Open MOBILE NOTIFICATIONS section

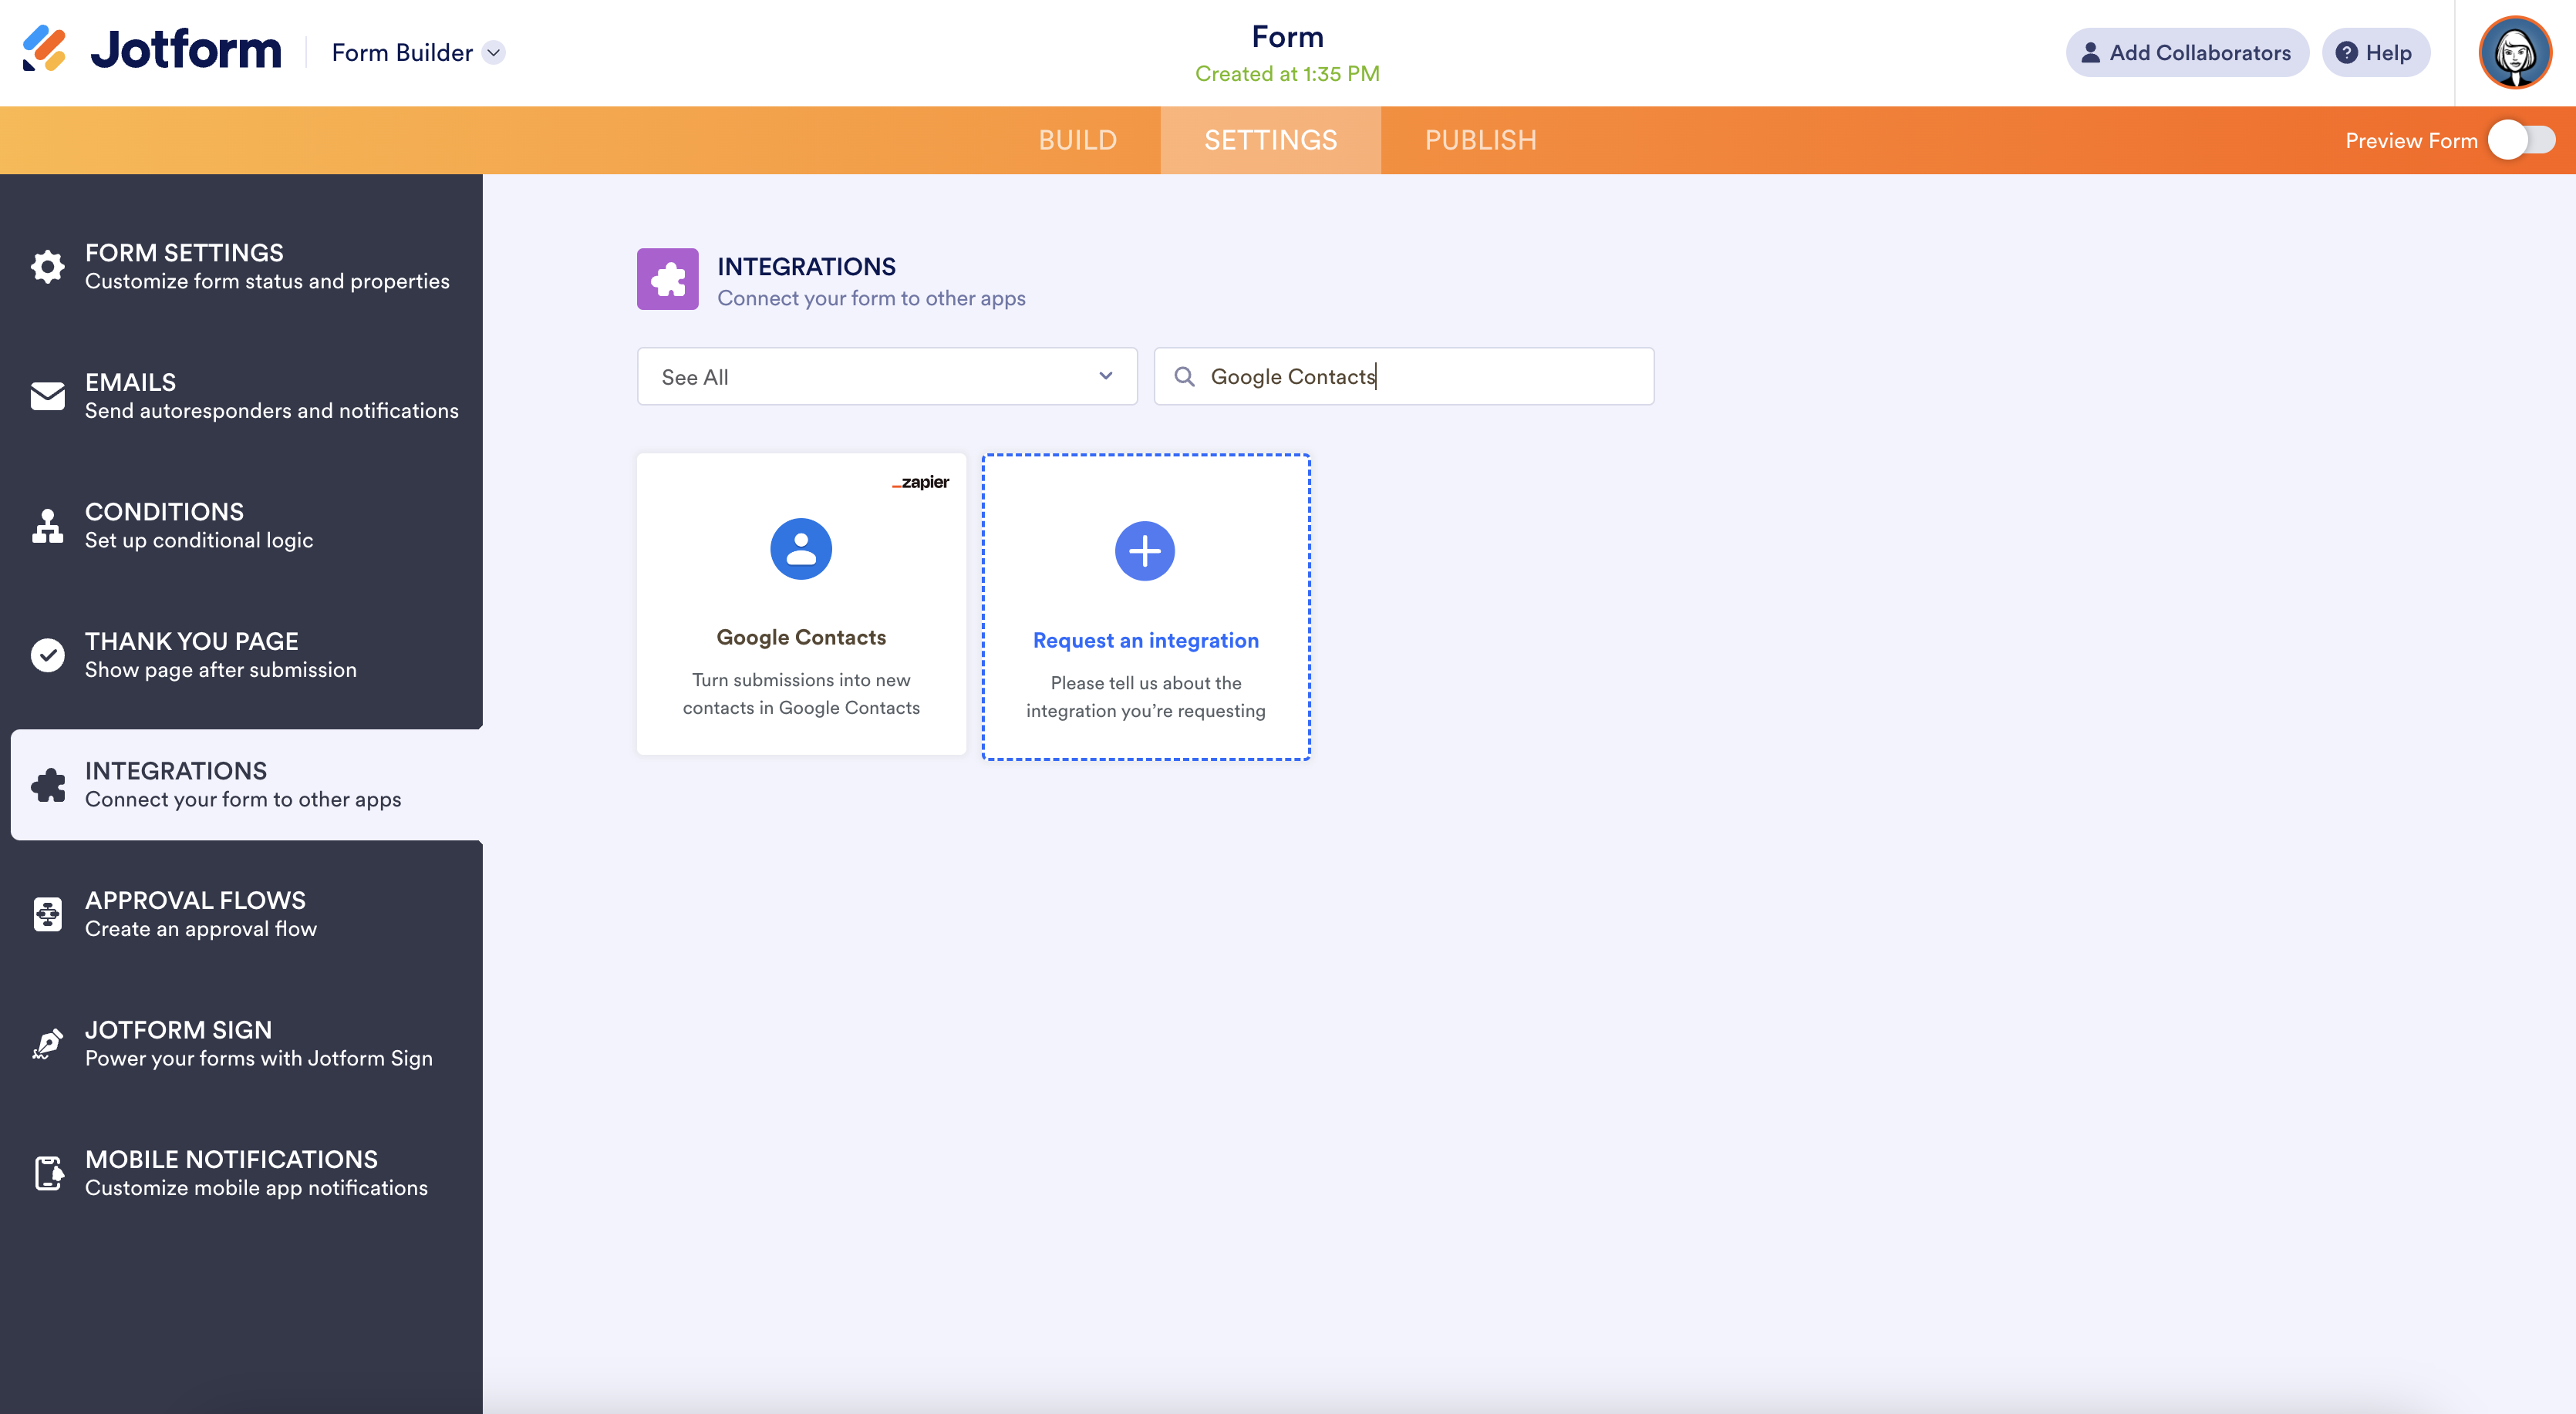click(241, 1173)
